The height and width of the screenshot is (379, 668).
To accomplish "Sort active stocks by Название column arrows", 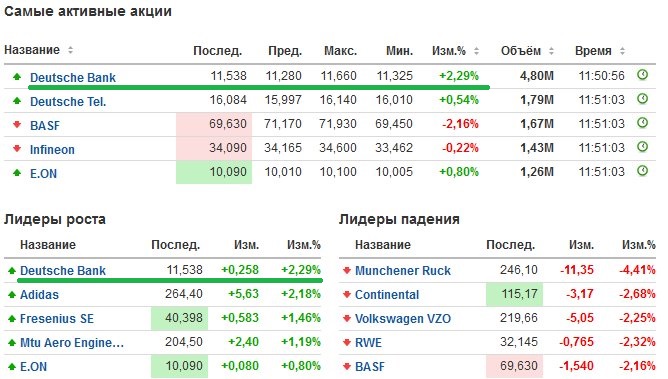I will click(x=70, y=50).
